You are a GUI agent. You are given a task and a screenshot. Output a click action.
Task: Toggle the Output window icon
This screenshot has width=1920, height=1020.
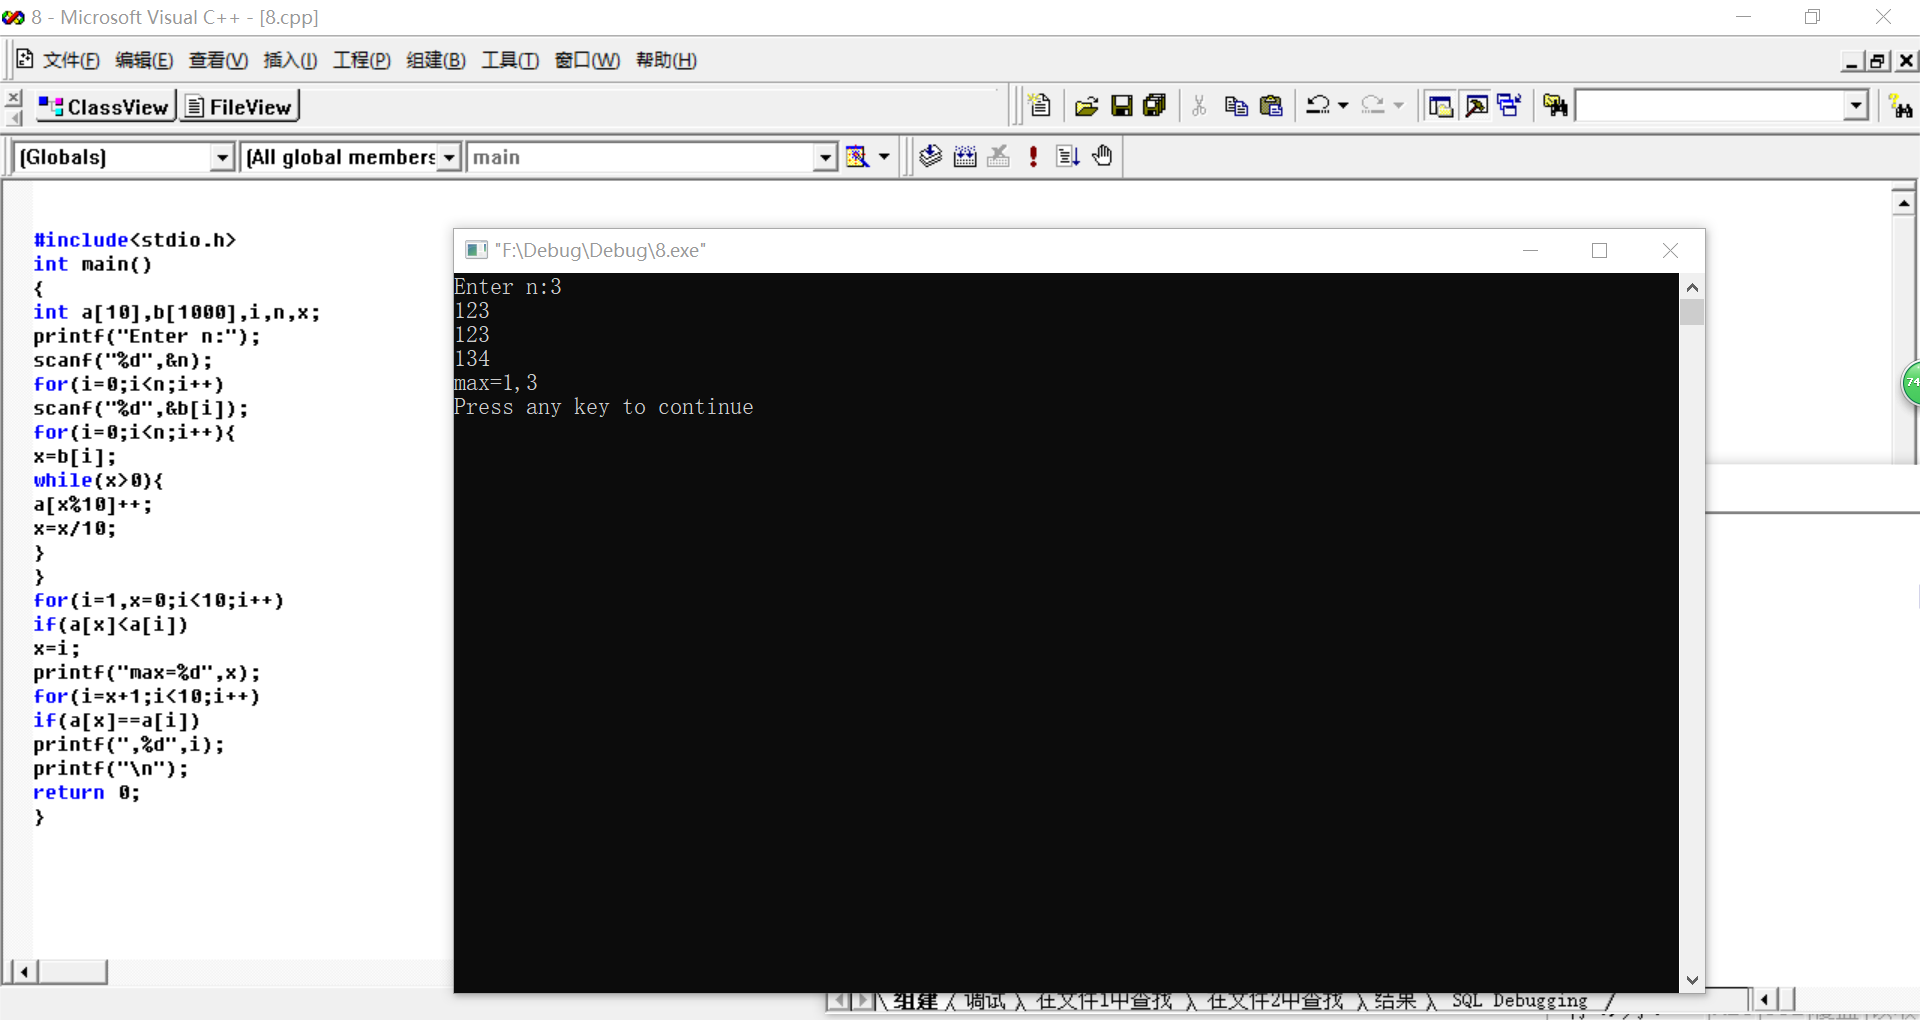click(1476, 105)
